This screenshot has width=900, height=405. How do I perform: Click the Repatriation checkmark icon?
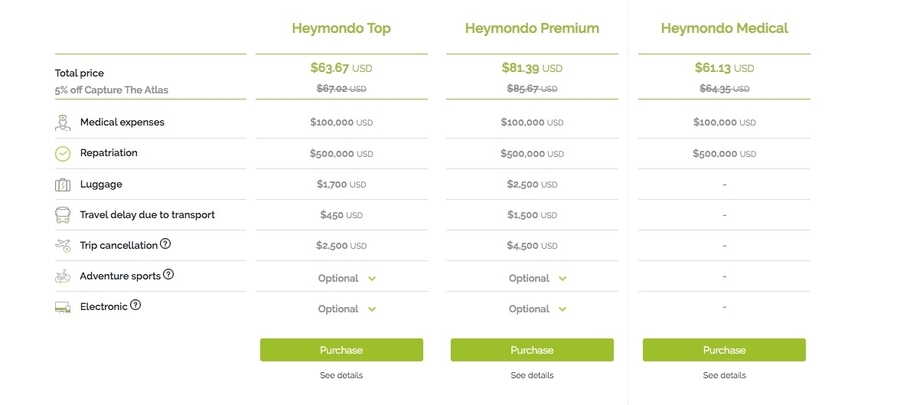tap(63, 154)
